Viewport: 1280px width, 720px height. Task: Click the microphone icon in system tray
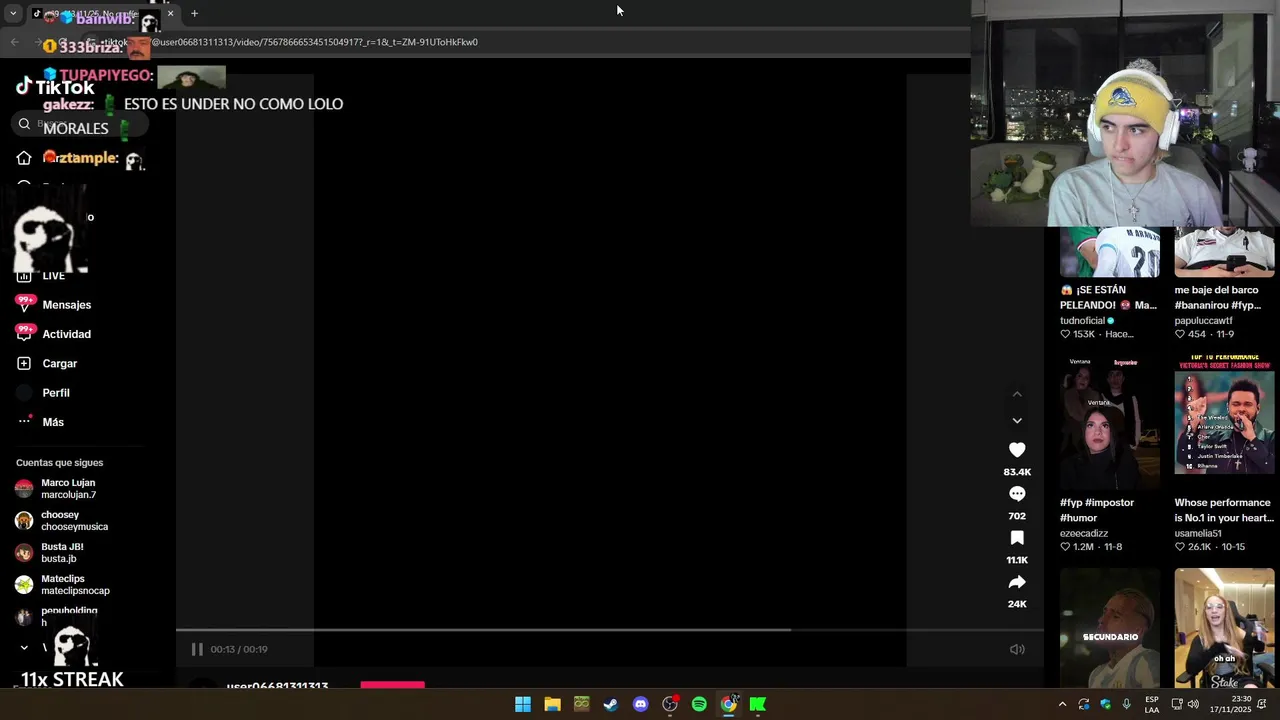pyautogui.click(x=1127, y=704)
